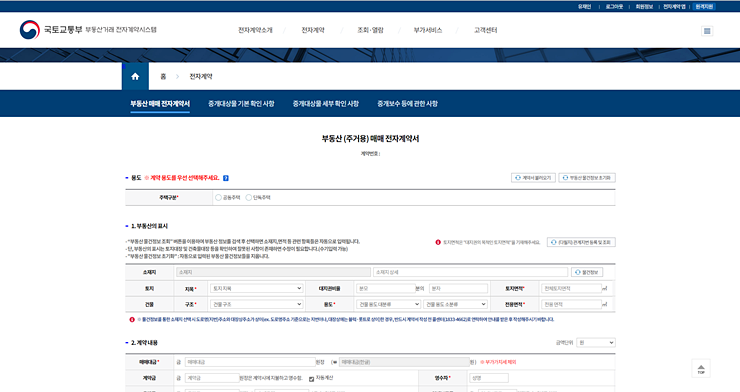Click the 영수자 성명 input field
The image size is (740, 392).
tap(489, 378)
